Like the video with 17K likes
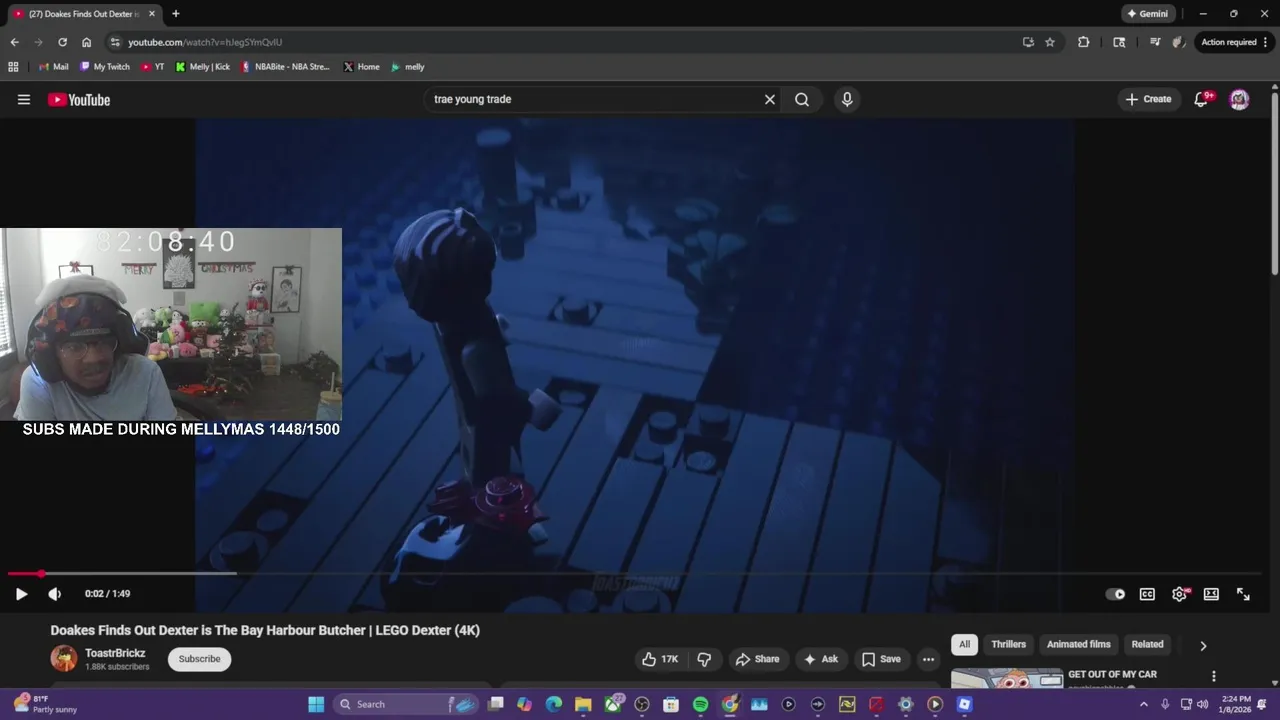 pos(660,659)
